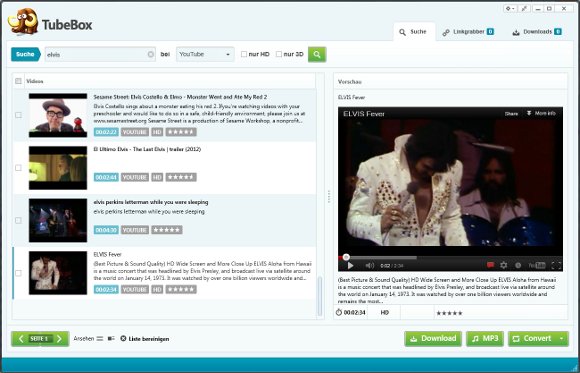Mute the preview player volume
Image resolution: width=580 pixels, height=373 pixels.
(369, 265)
